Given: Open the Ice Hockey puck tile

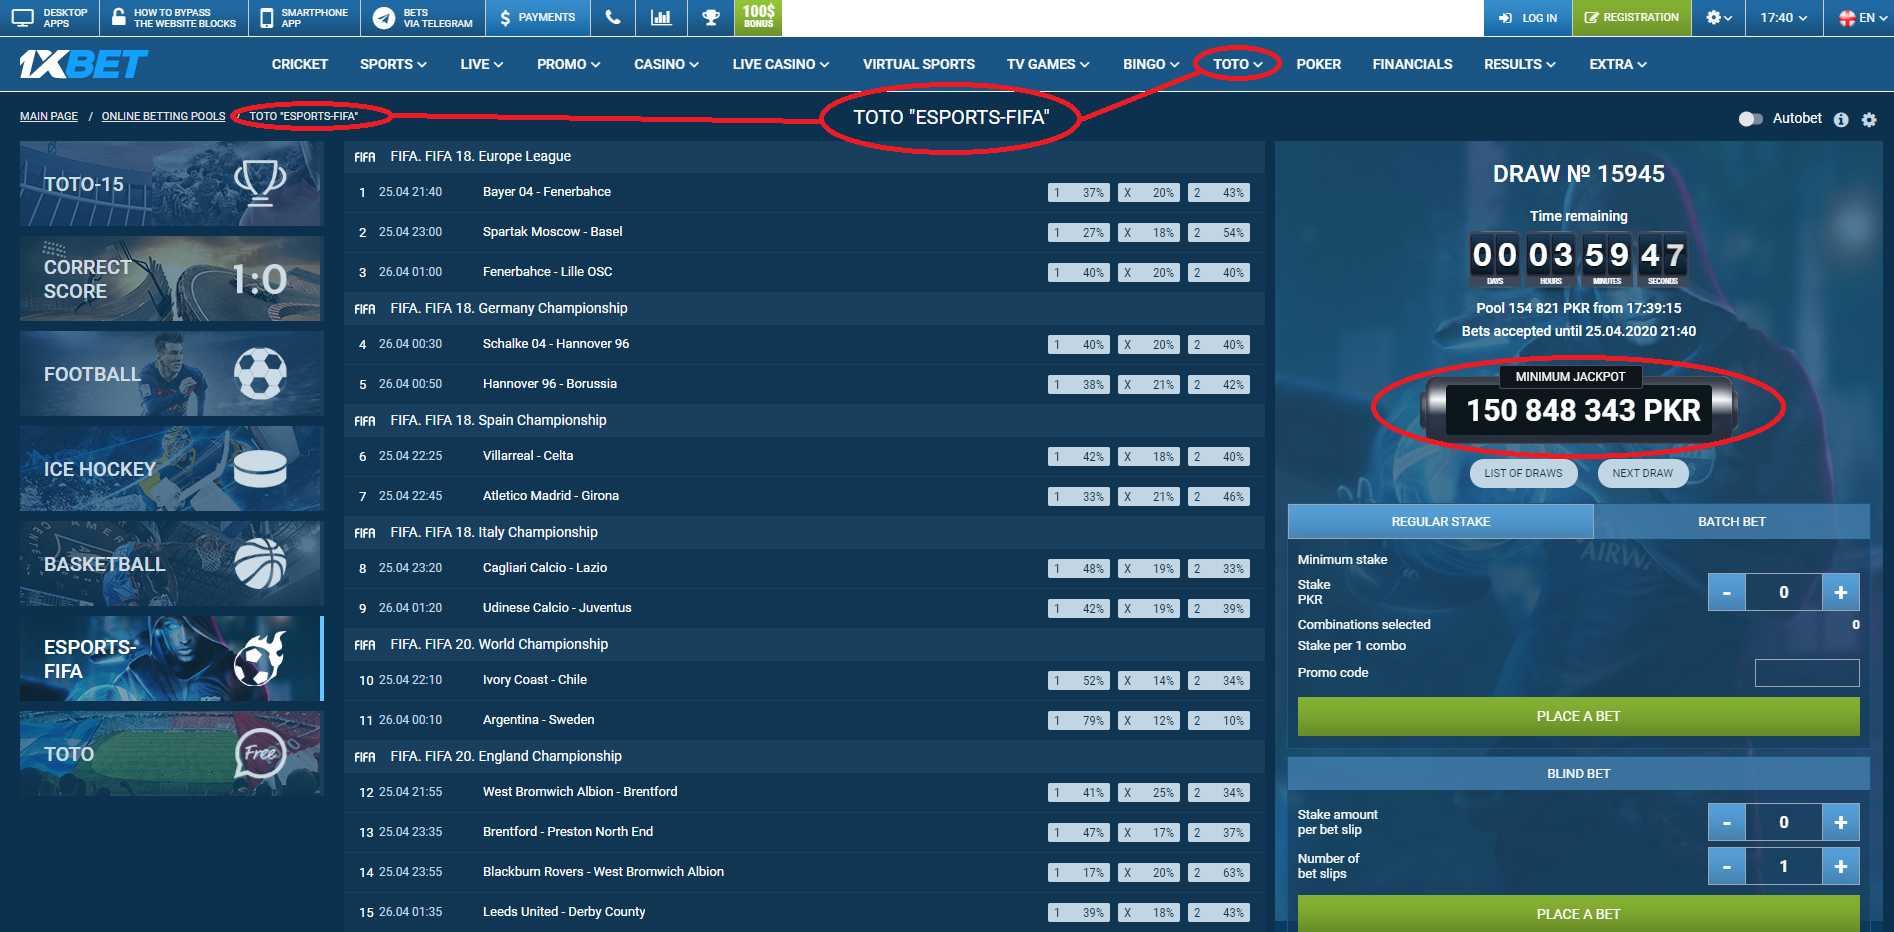Looking at the screenshot, I should click(x=171, y=468).
